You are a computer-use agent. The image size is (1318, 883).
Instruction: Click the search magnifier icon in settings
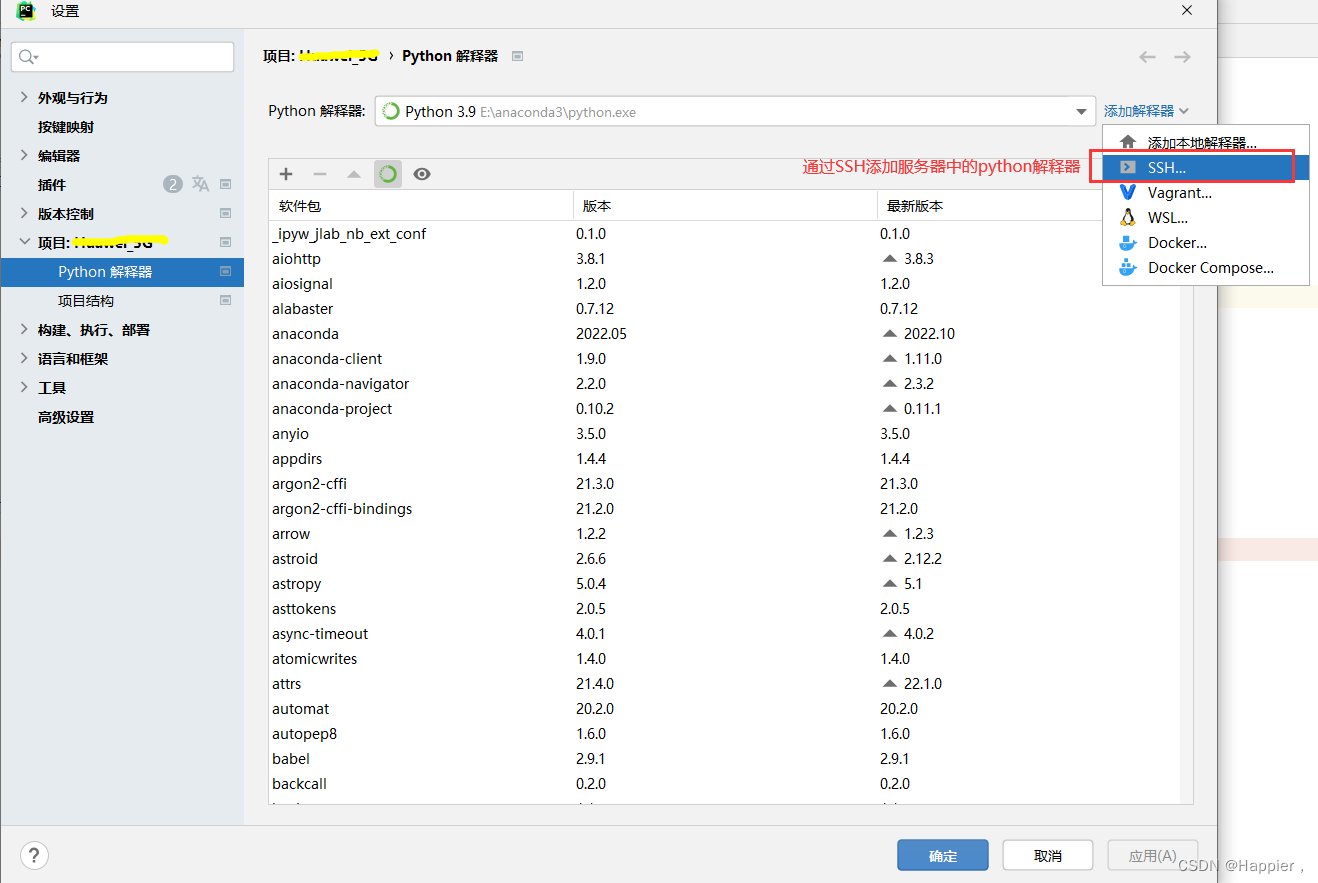(x=28, y=57)
